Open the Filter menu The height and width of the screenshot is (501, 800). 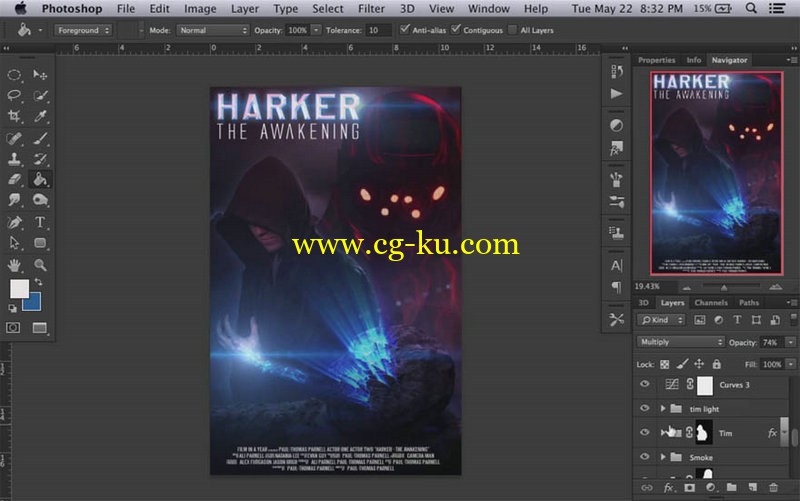[x=371, y=9]
